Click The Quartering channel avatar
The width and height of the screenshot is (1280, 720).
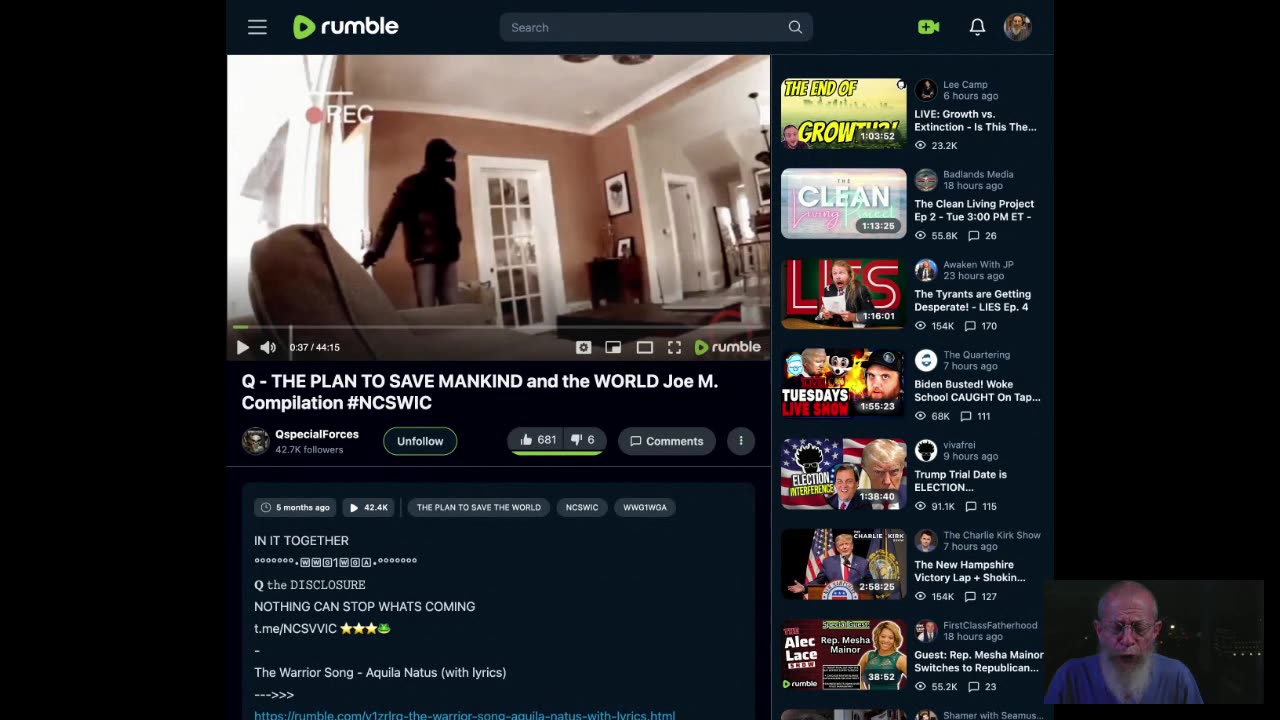[x=926, y=360]
